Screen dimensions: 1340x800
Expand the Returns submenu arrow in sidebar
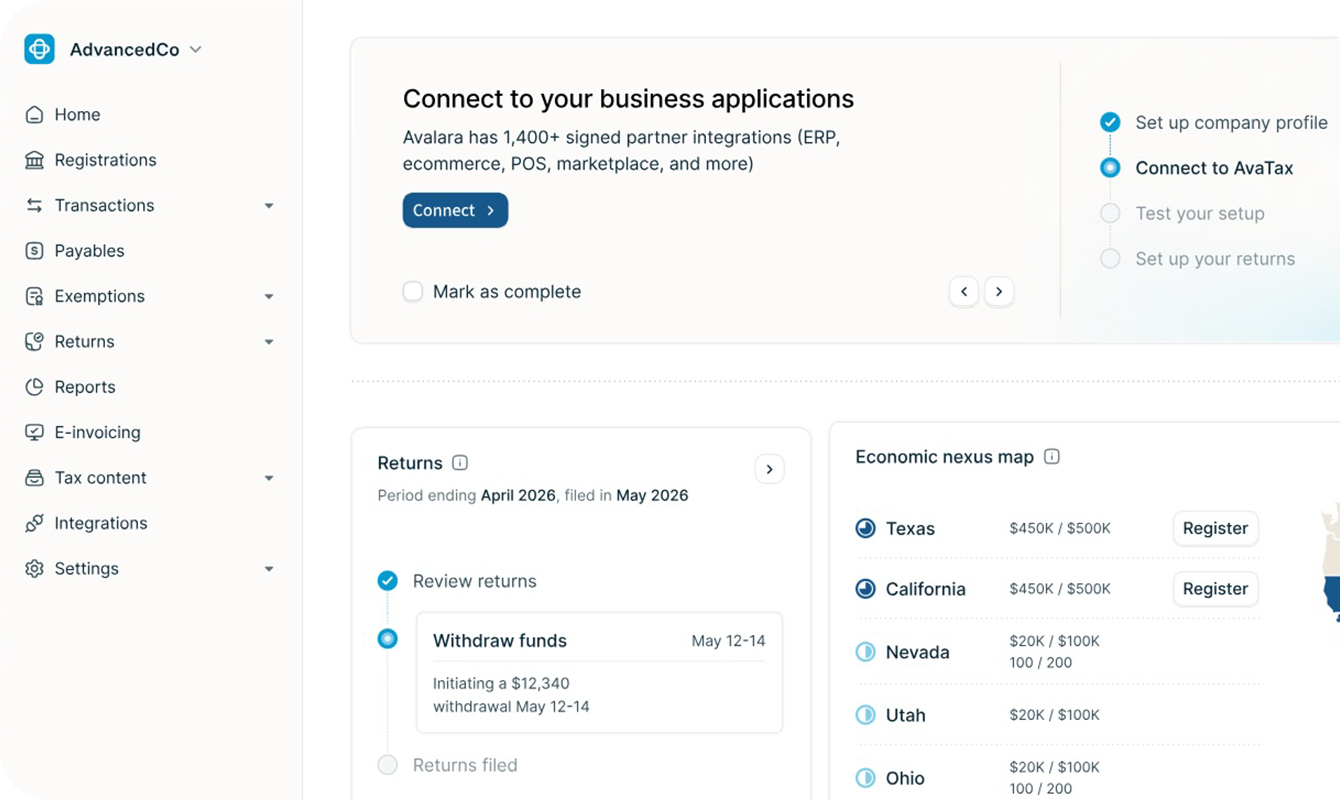click(x=269, y=342)
